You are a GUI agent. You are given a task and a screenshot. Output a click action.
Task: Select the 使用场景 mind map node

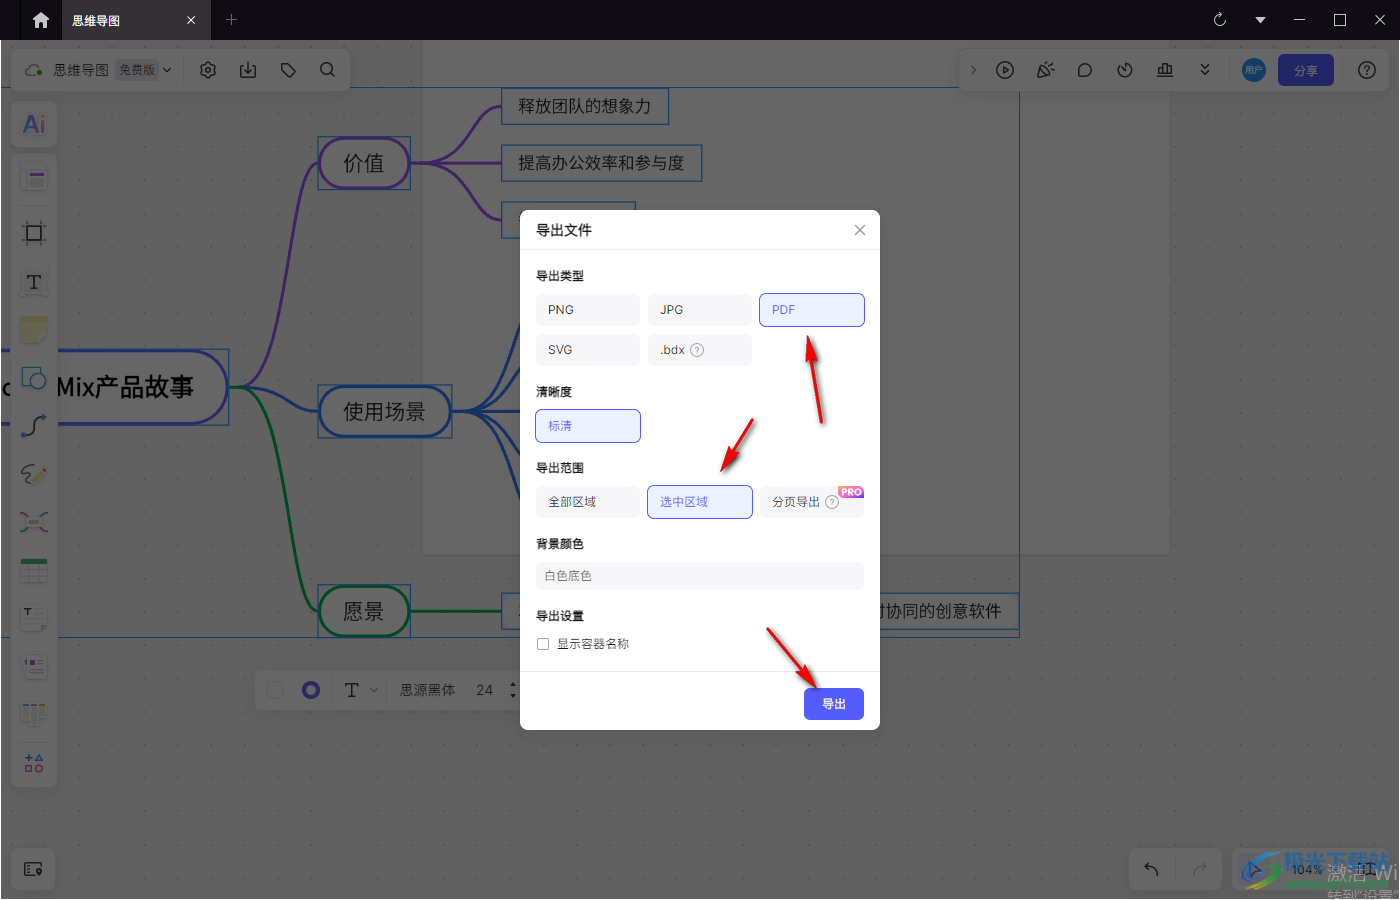coord(385,411)
